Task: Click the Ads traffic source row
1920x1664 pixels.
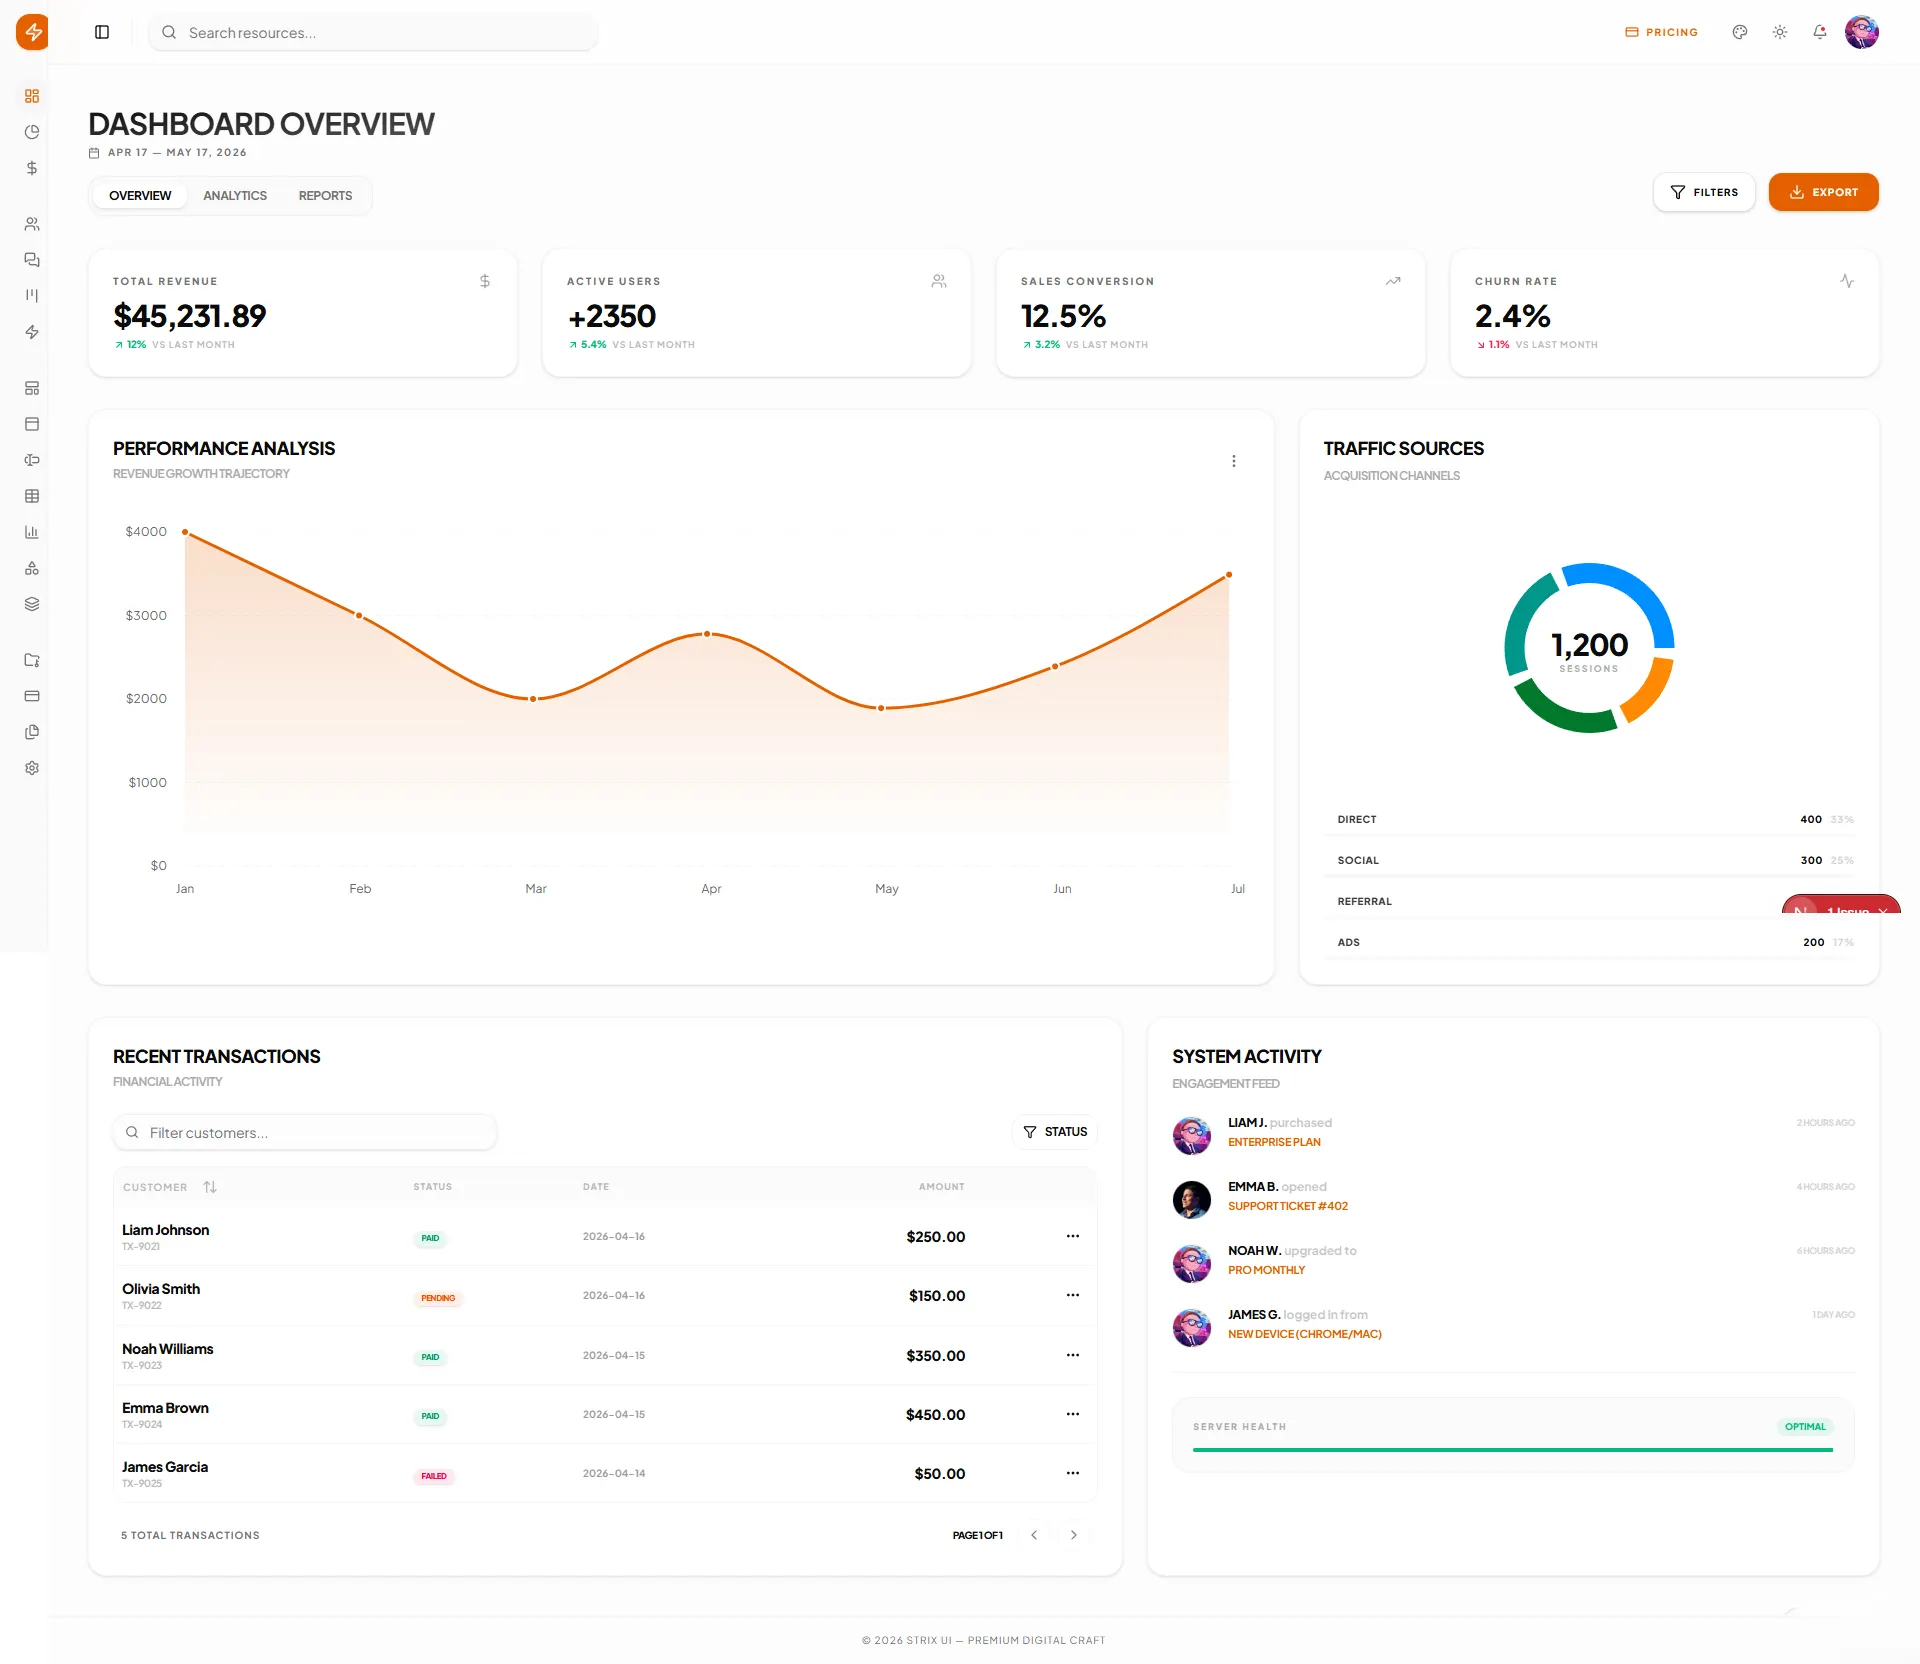Action: point(1589,943)
